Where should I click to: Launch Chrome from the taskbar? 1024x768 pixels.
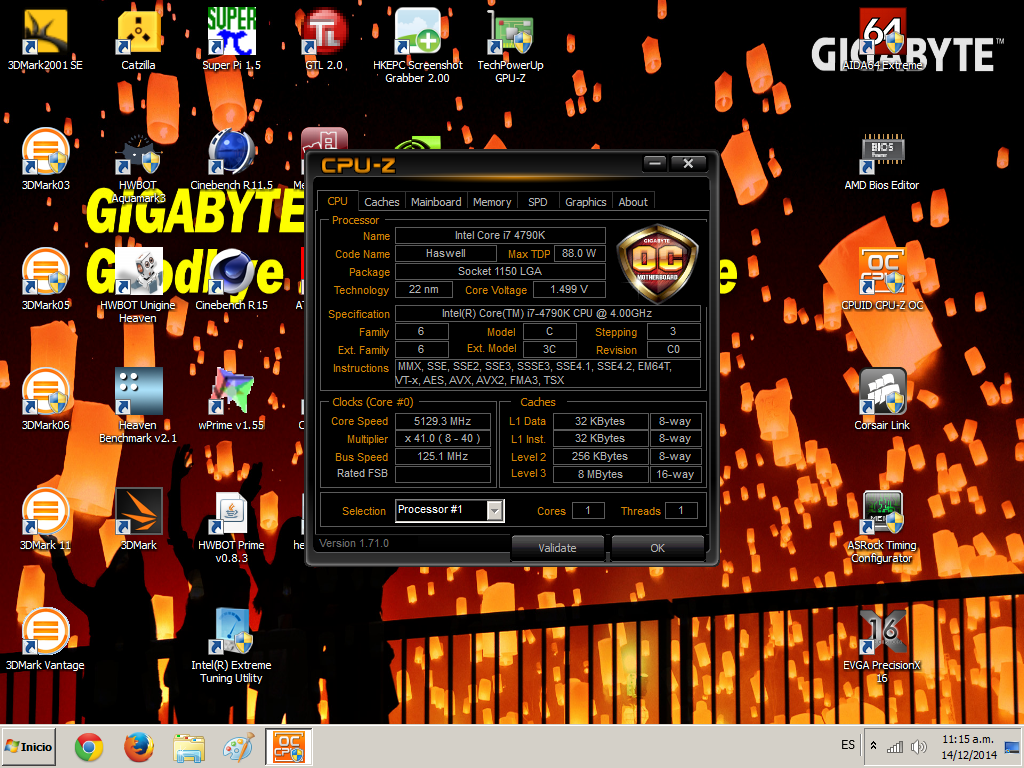pyautogui.click(x=89, y=747)
